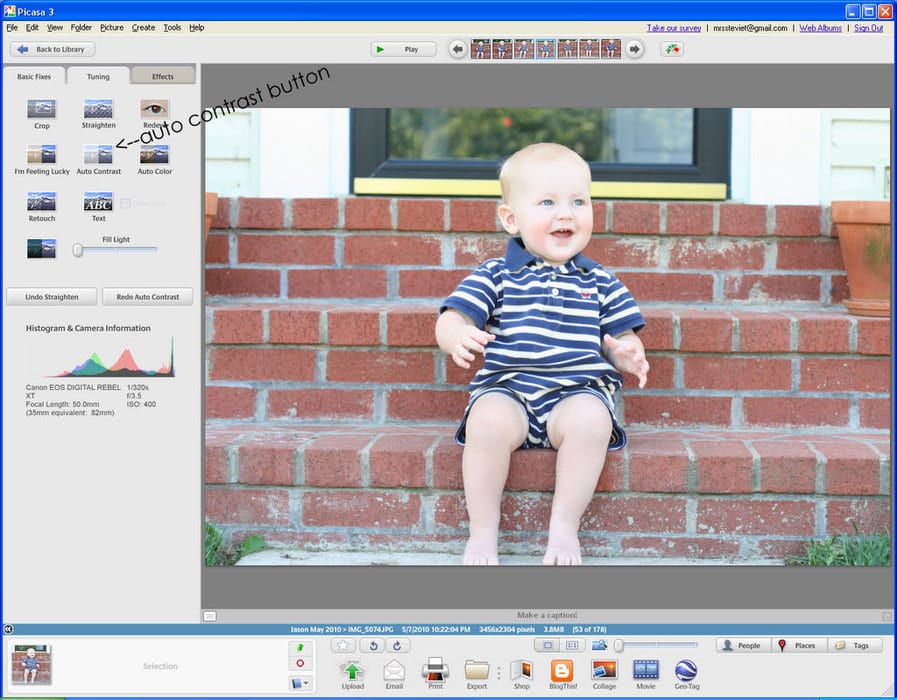Open Collage from the bottom toolbar

coord(604,671)
